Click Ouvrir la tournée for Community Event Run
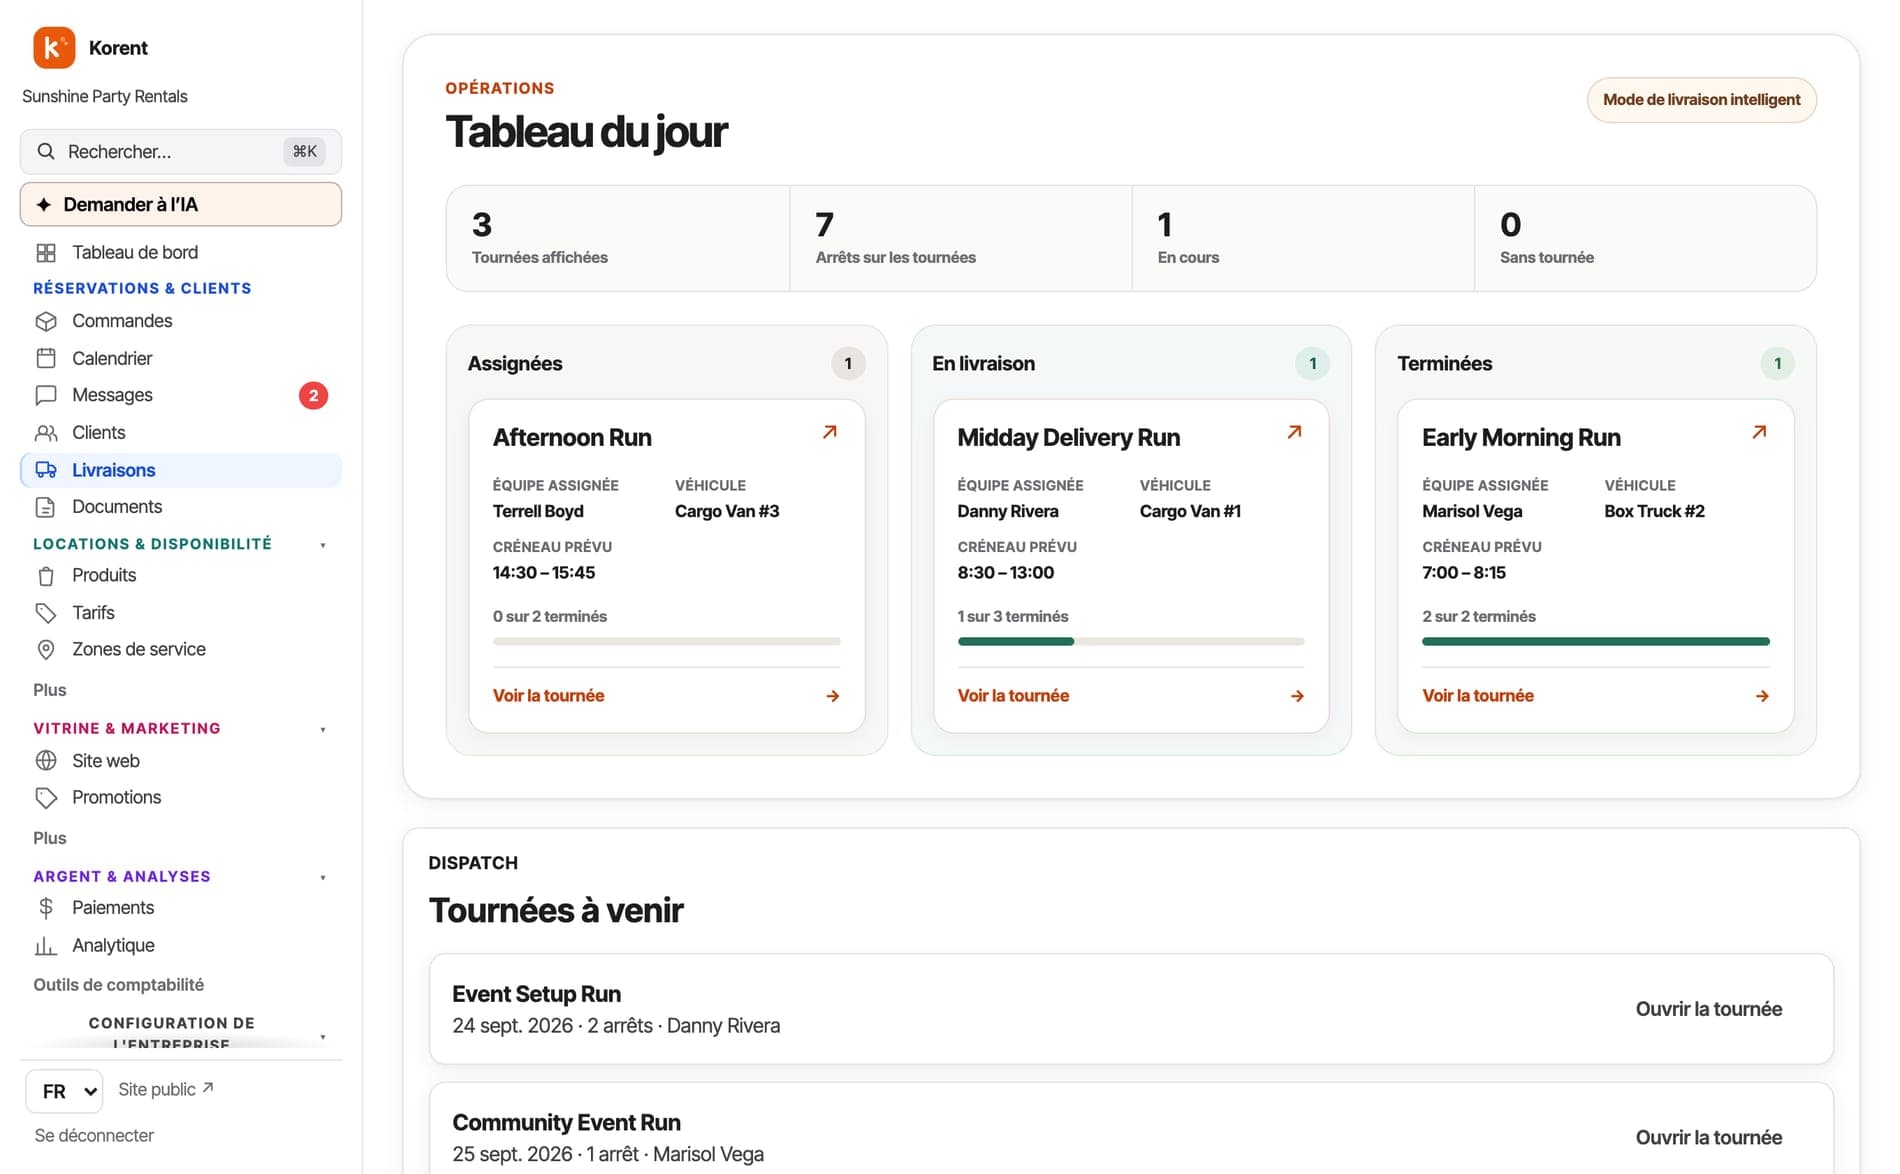 tap(1709, 1138)
